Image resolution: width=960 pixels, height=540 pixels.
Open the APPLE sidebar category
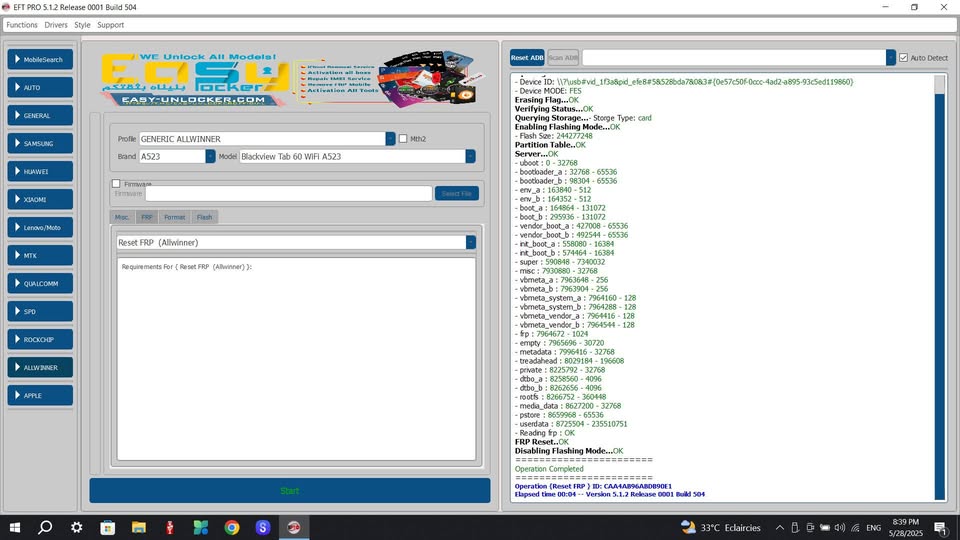tap(40, 396)
